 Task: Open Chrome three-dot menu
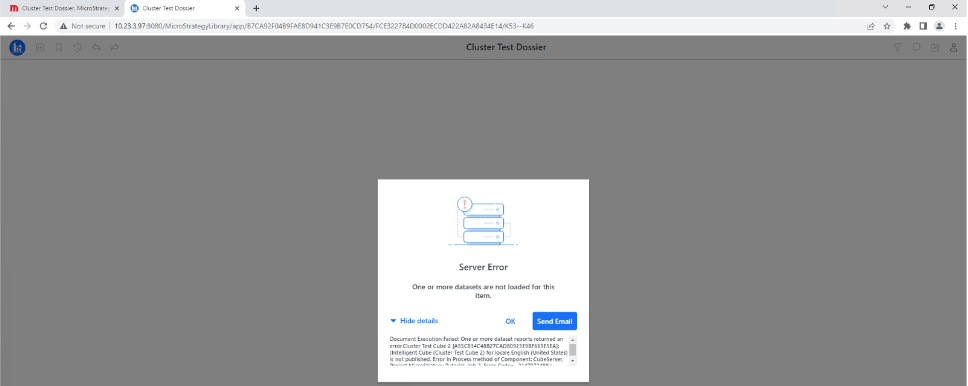[955, 26]
